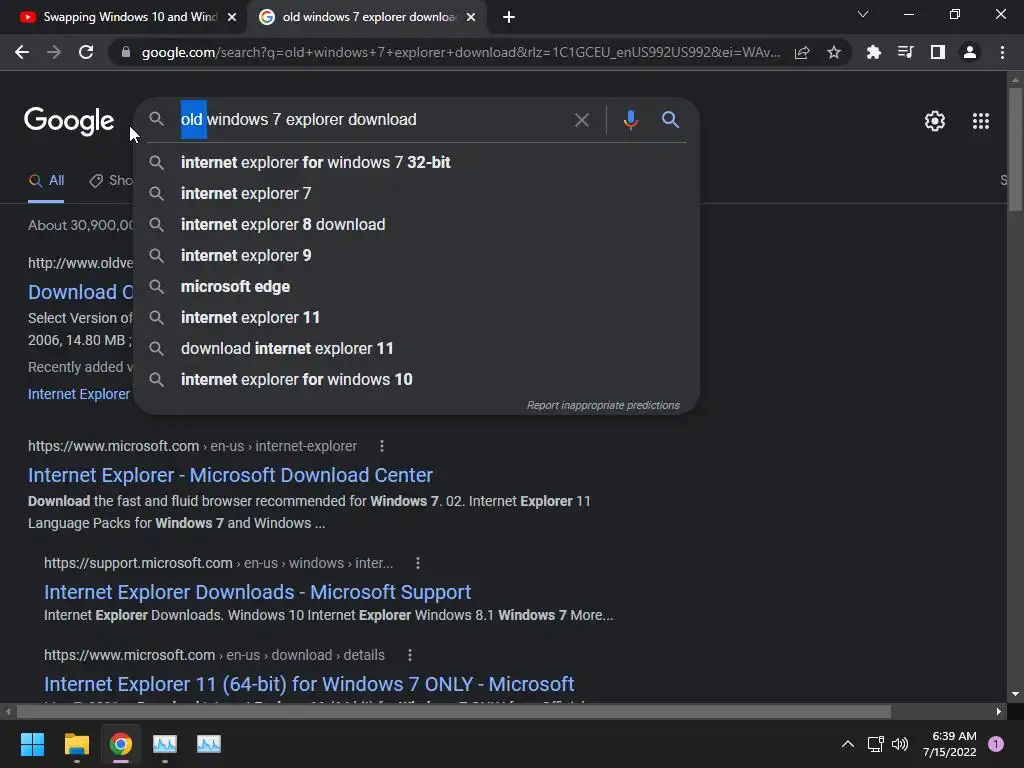Image resolution: width=1024 pixels, height=768 pixels.
Task: Open the media control icon in the toolbar
Action: point(905,52)
